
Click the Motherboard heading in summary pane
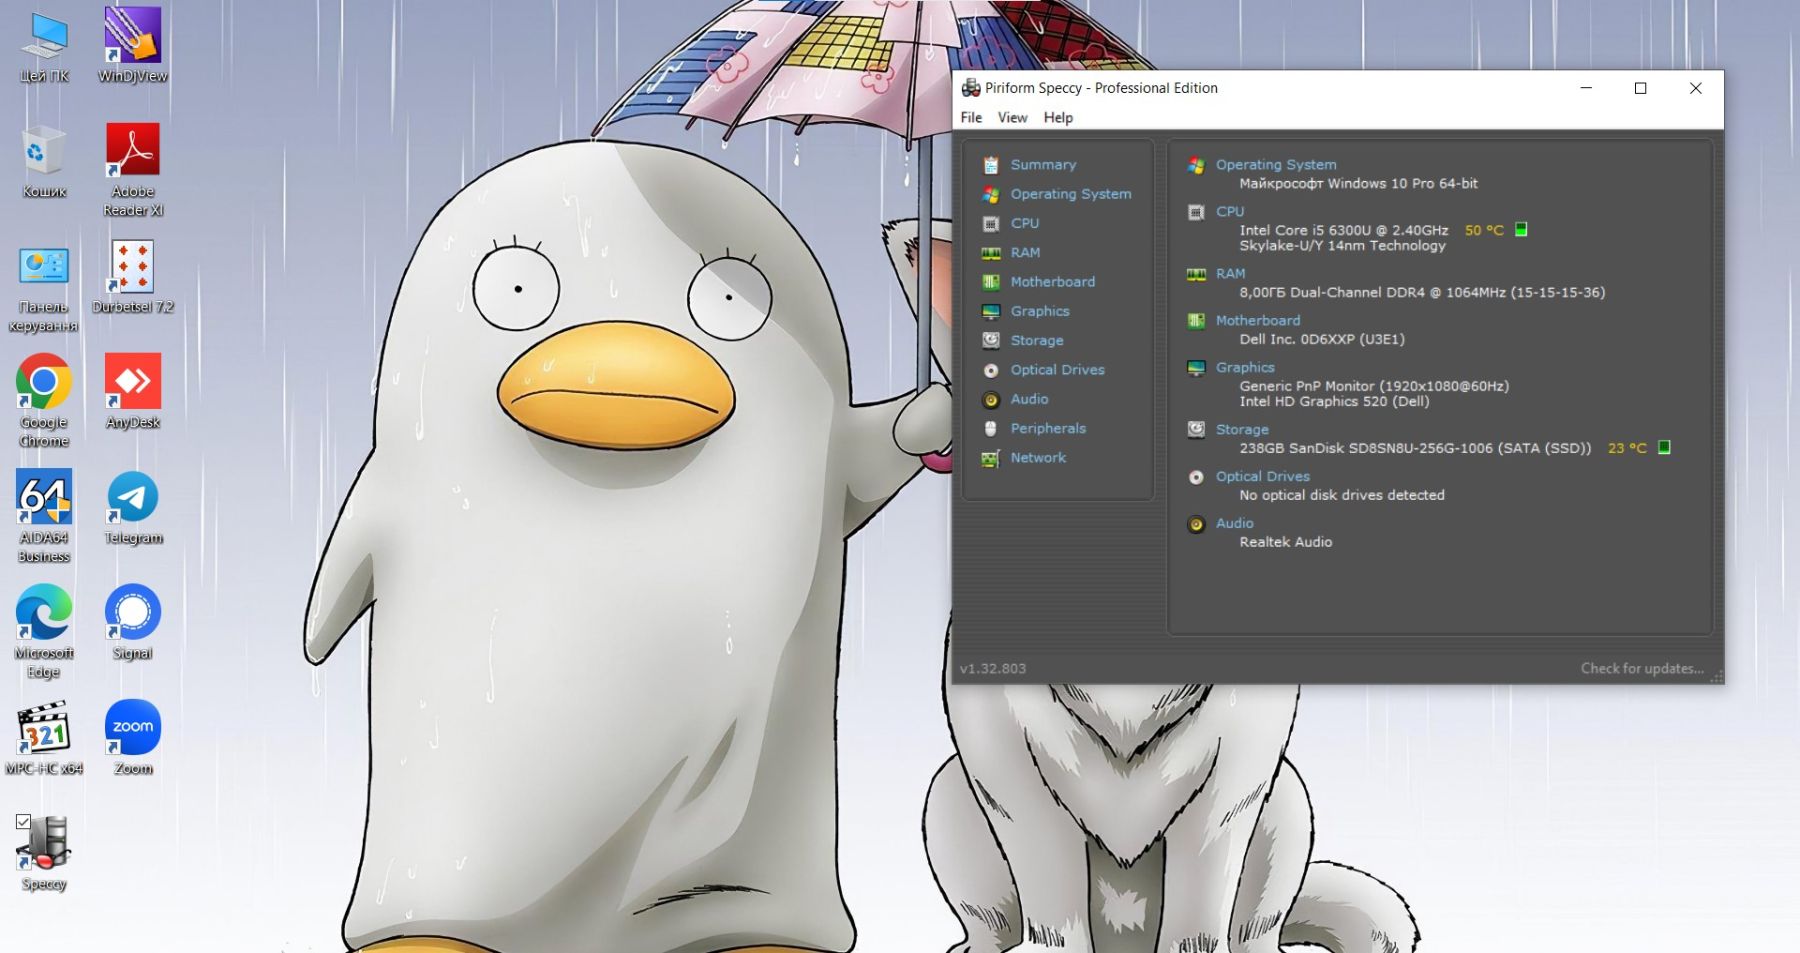1258,321
